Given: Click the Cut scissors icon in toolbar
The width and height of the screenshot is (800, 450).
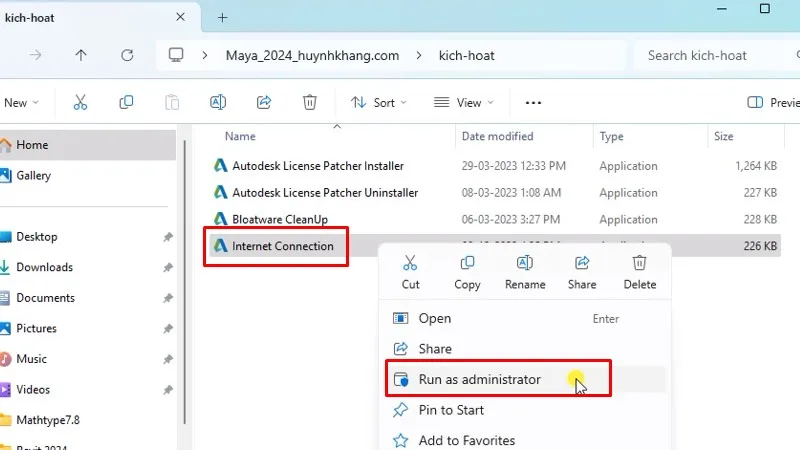Looking at the screenshot, I should pyautogui.click(x=80, y=103).
